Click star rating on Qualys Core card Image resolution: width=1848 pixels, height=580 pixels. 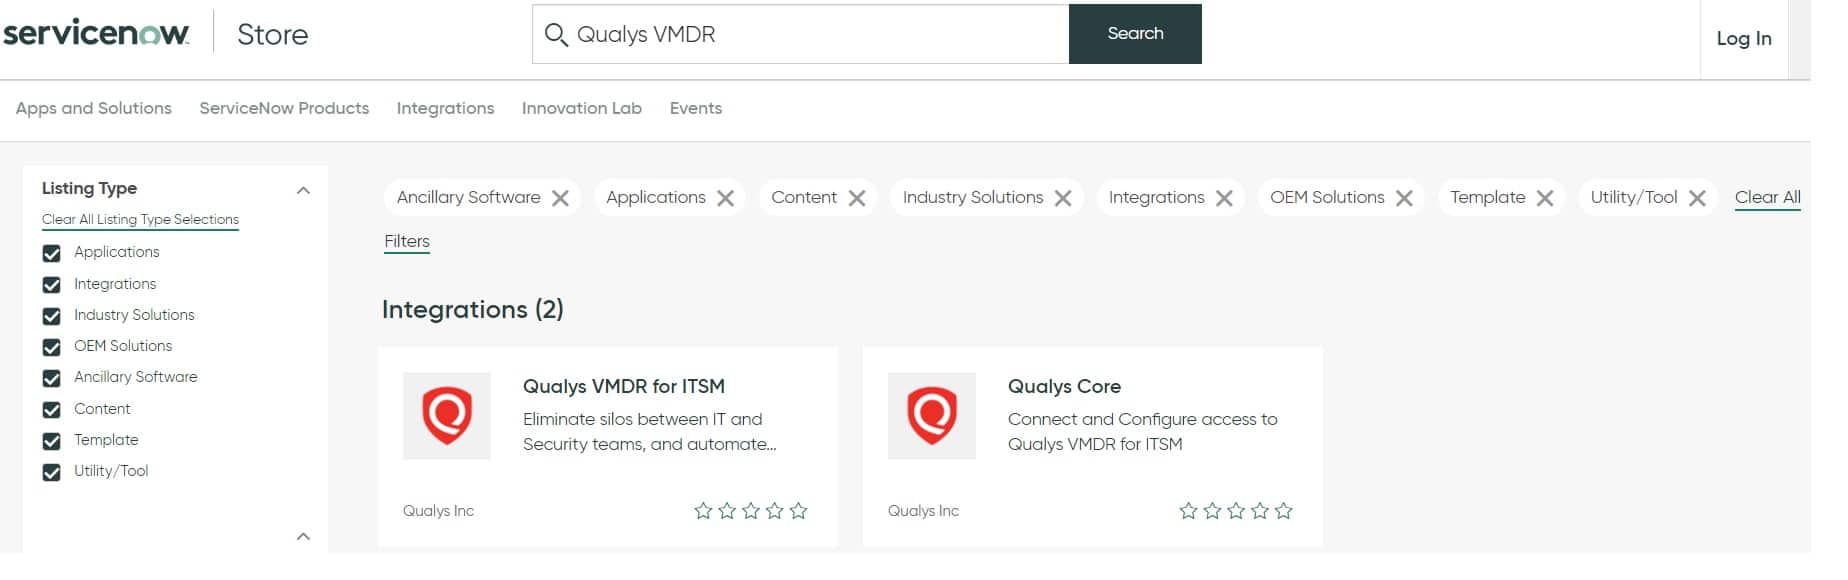[1236, 511]
